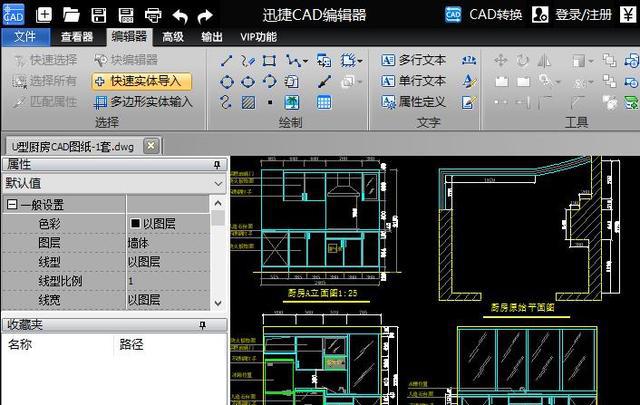This screenshot has height=405, width=640.
Task: Undo the last action
Action: pos(180,16)
